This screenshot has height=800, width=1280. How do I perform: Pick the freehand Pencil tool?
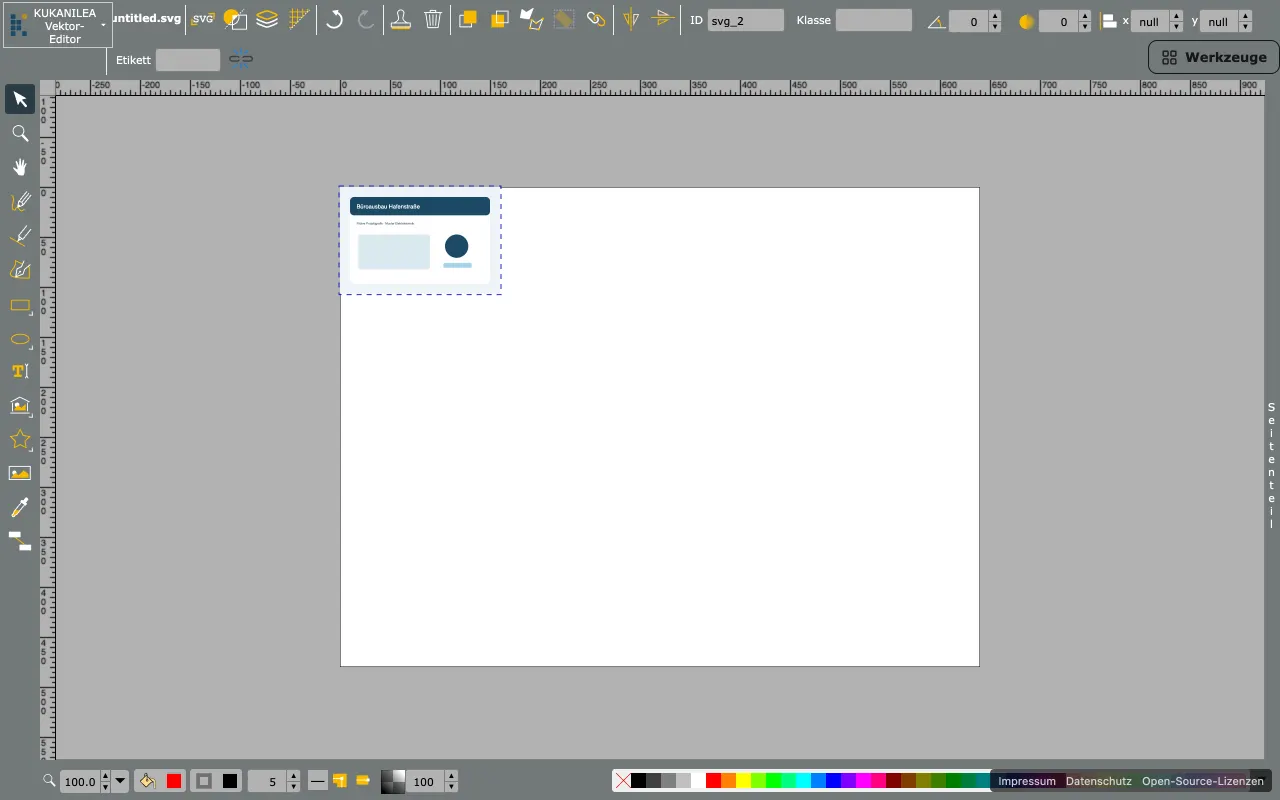point(20,201)
